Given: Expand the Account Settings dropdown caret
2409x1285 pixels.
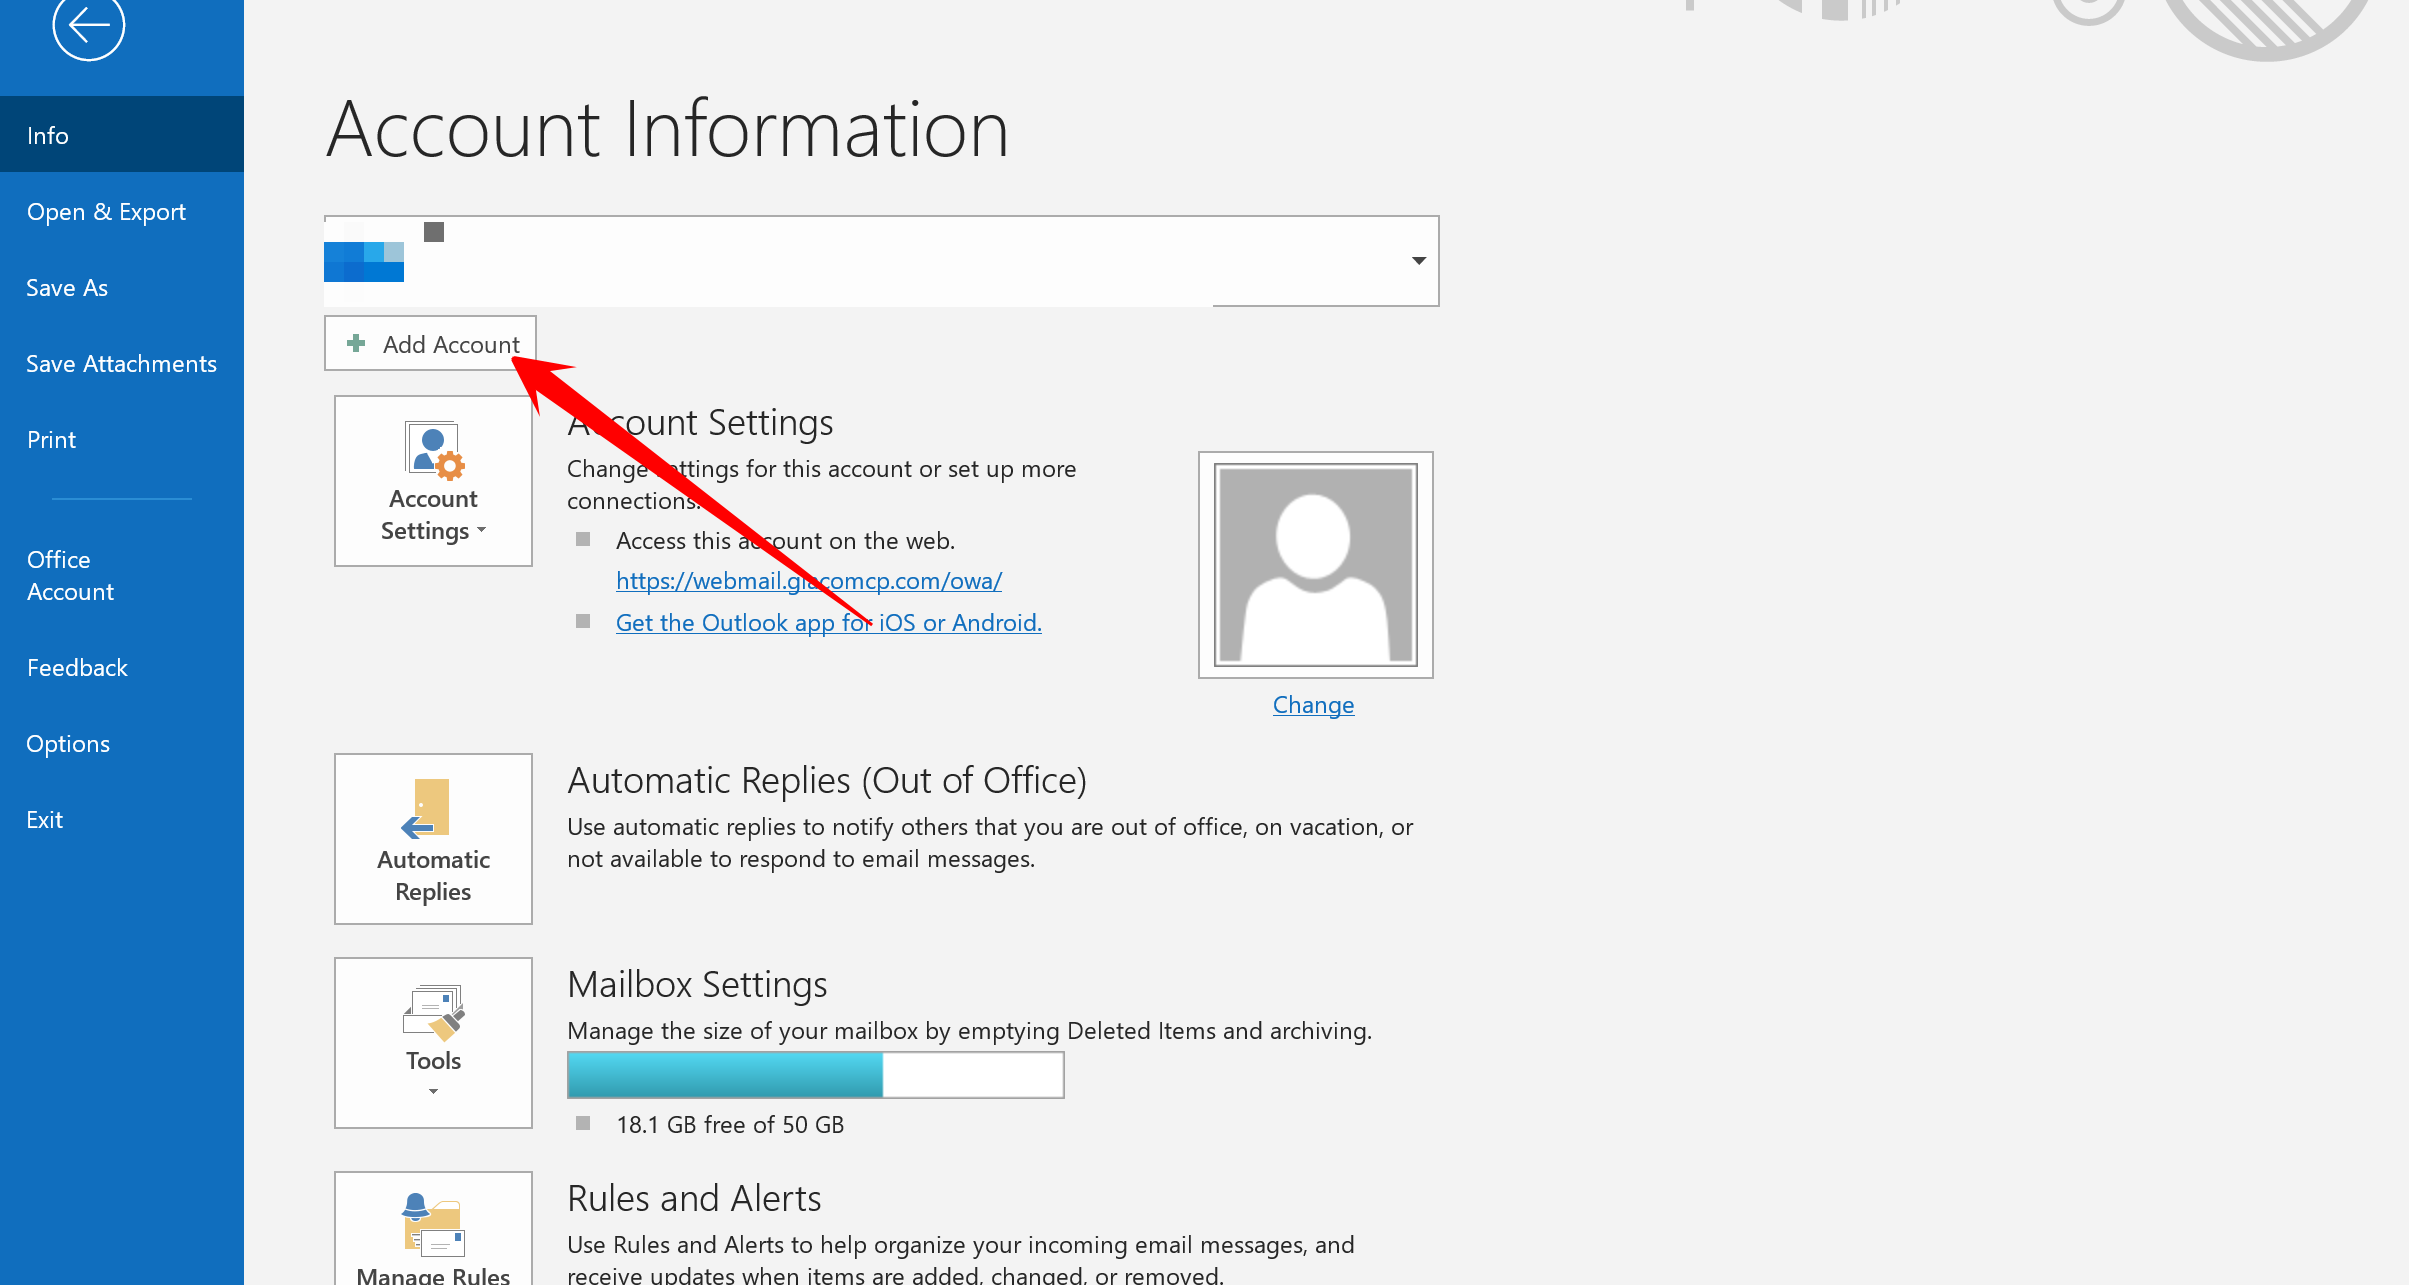Looking at the screenshot, I should pos(482,531).
